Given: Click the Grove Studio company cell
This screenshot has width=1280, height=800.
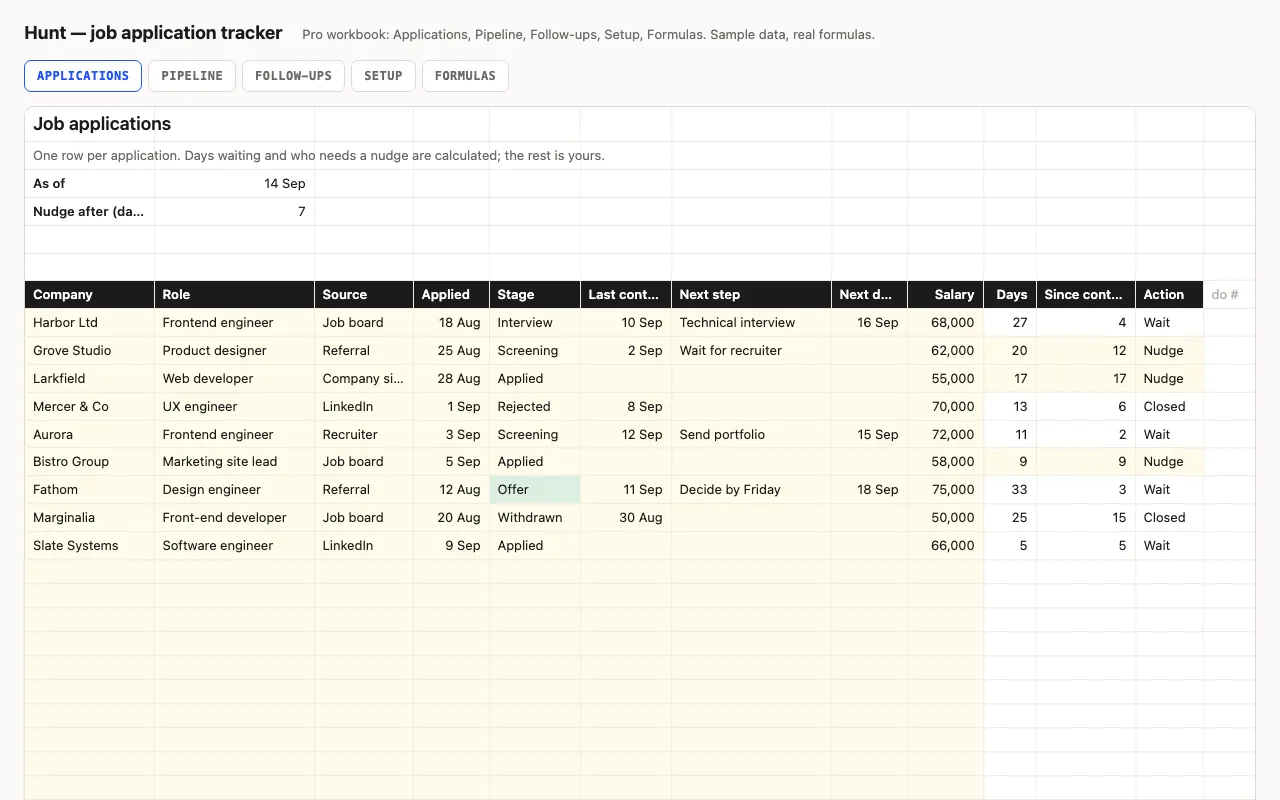Looking at the screenshot, I should [x=90, y=351].
